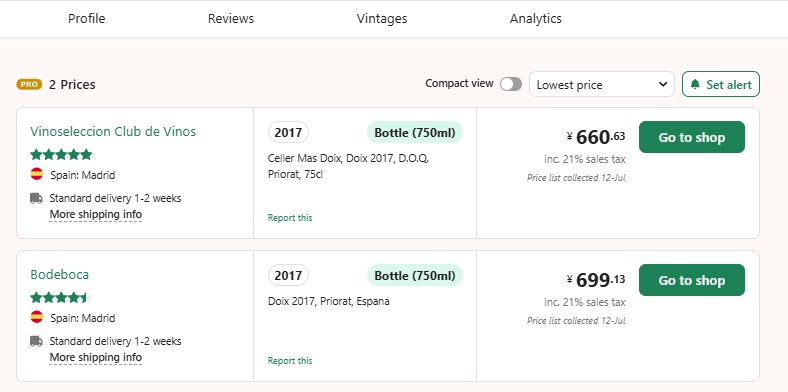Open the Vintages tab

click(x=382, y=19)
